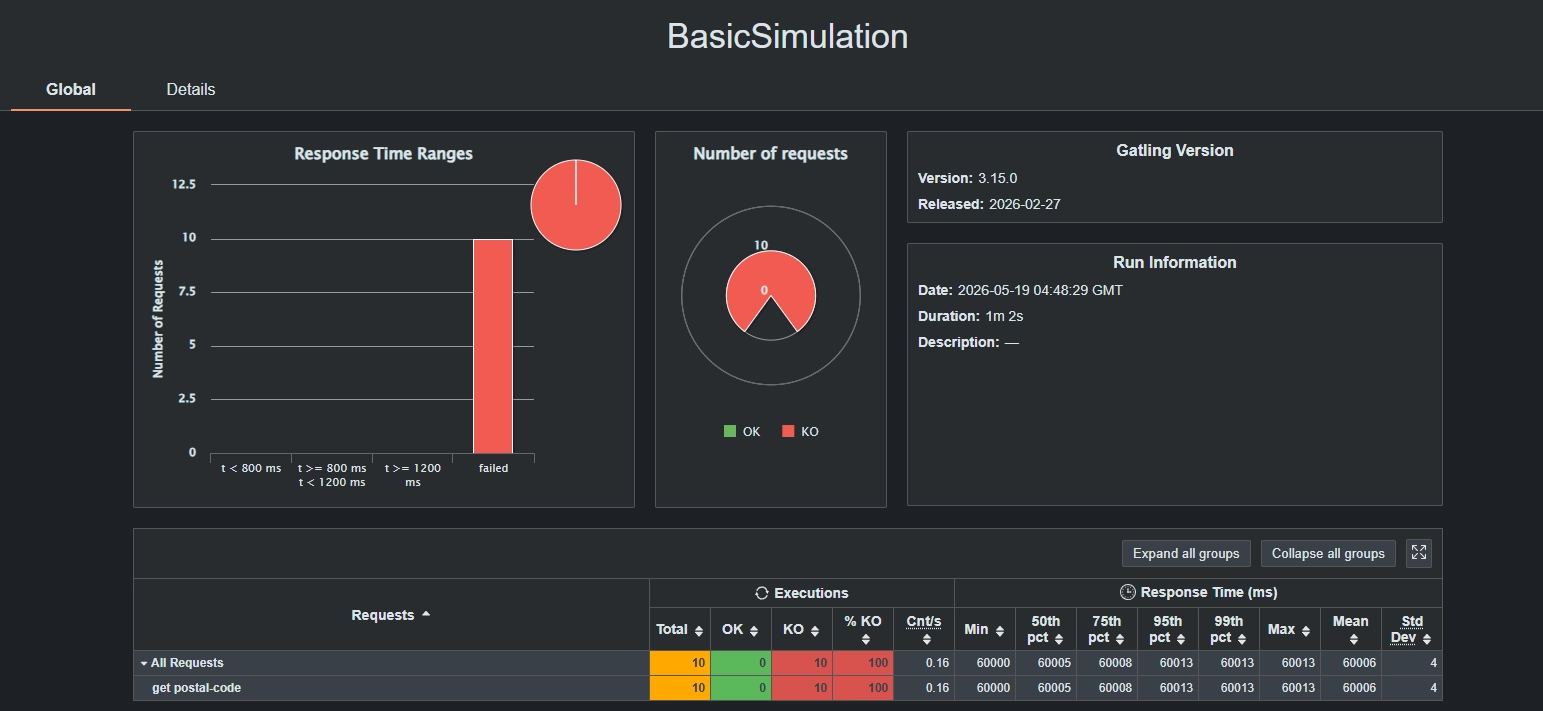Sort by Max response time arrows
Image resolution: width=1543 pixels, height=711 pixels.
pyautogui.click(x=1306, y=631)
